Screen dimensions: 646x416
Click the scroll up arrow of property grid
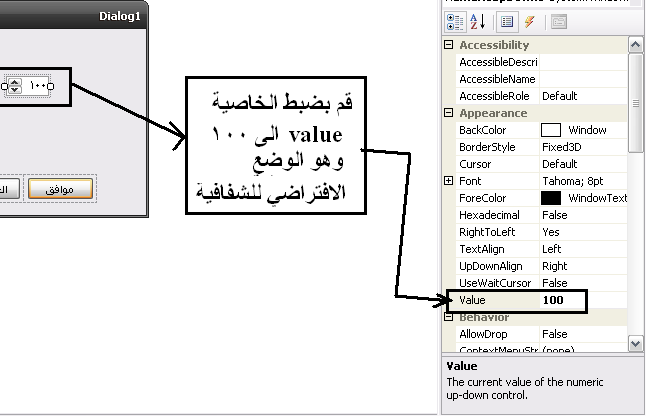pyautogui.click(x=636, y=46)
